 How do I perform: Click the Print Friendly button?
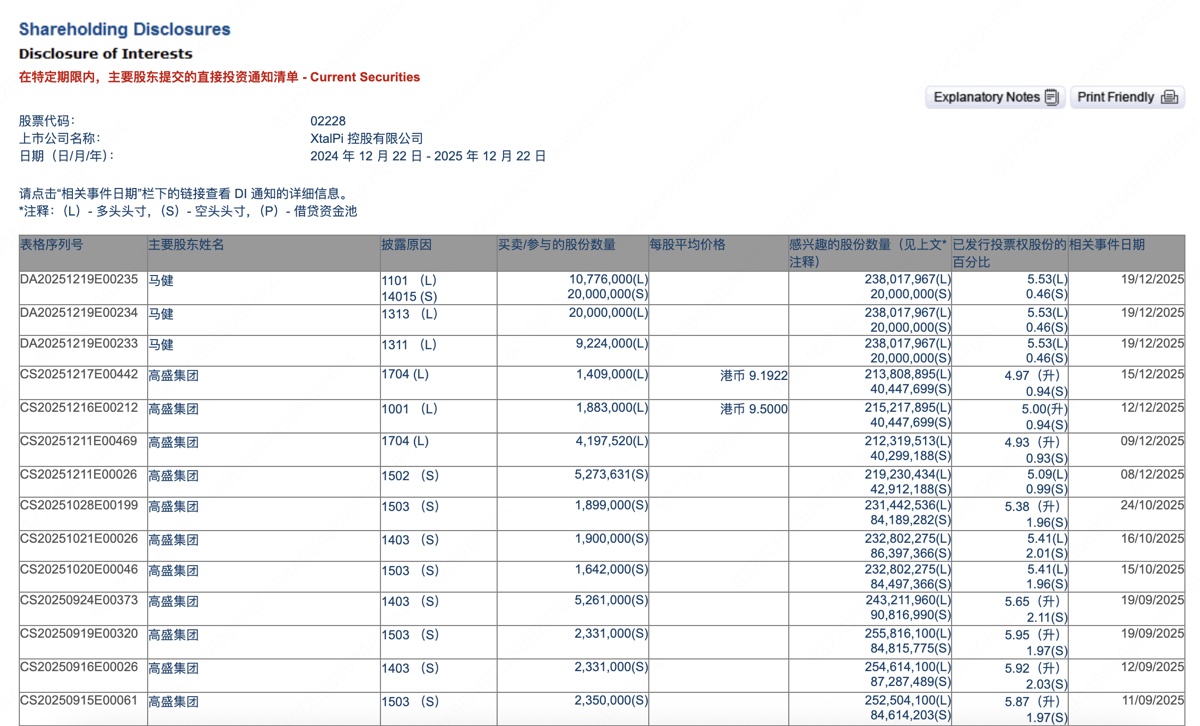pyautogui.click(x=1128, y=97)
